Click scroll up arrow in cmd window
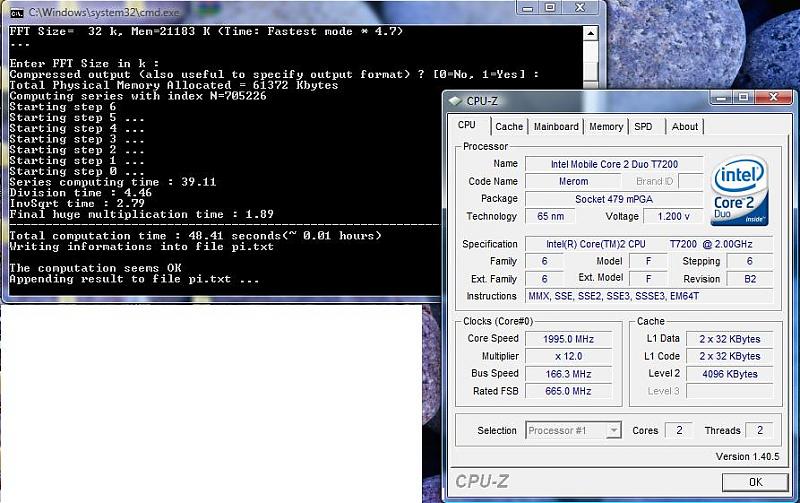Screen dimensions: 800x503 (x=590, y=34)
